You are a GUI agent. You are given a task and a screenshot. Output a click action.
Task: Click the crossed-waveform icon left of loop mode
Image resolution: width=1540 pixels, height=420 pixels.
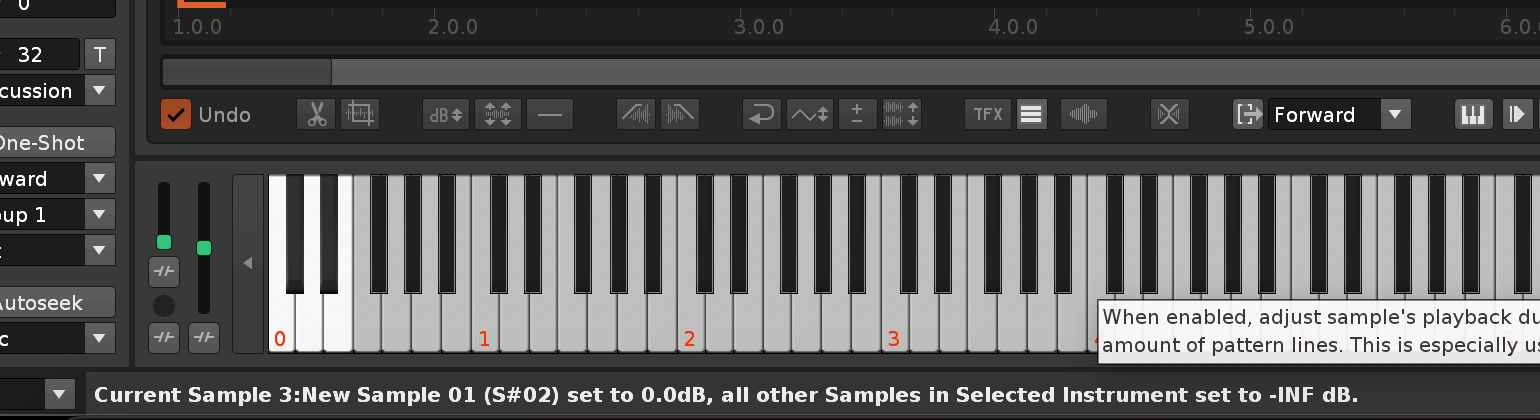[x=1169, y=115]
